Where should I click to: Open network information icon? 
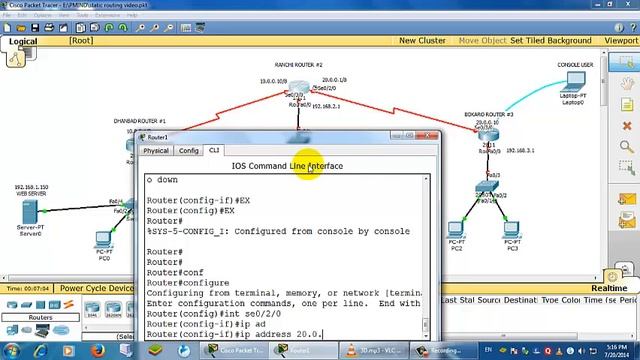pyautogui.click(x=619, y=28)
